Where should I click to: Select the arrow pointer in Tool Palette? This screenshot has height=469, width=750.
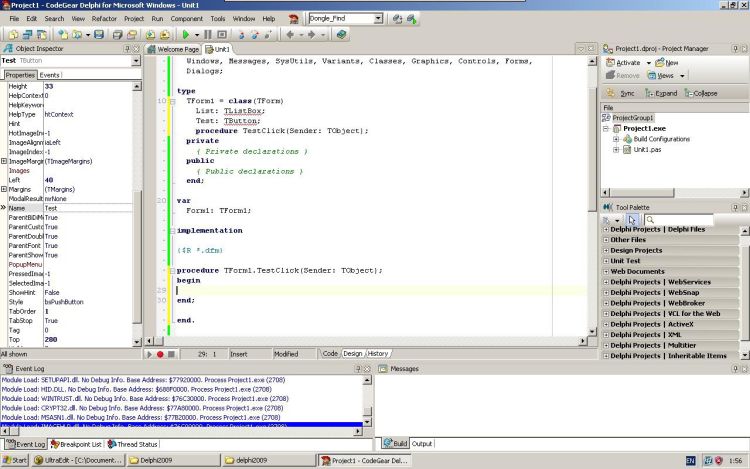tap(632, 220)
